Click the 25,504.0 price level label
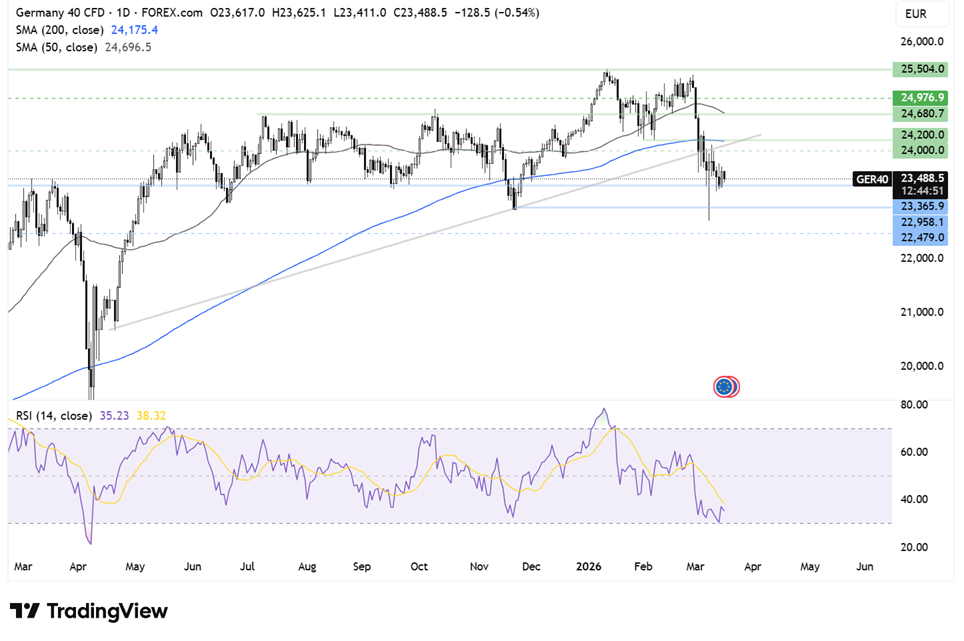Screen dimensions: 964x641 921,69
